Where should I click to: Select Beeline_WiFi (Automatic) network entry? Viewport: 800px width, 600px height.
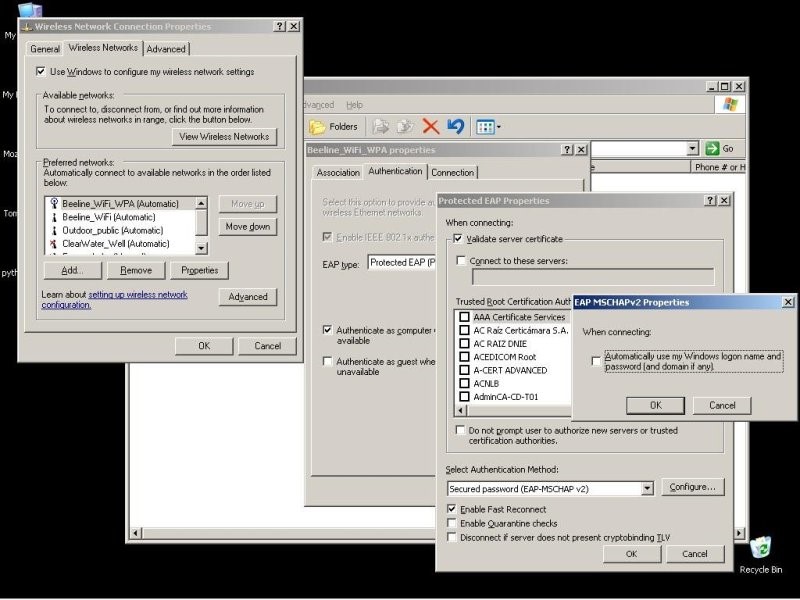[109, 217]
